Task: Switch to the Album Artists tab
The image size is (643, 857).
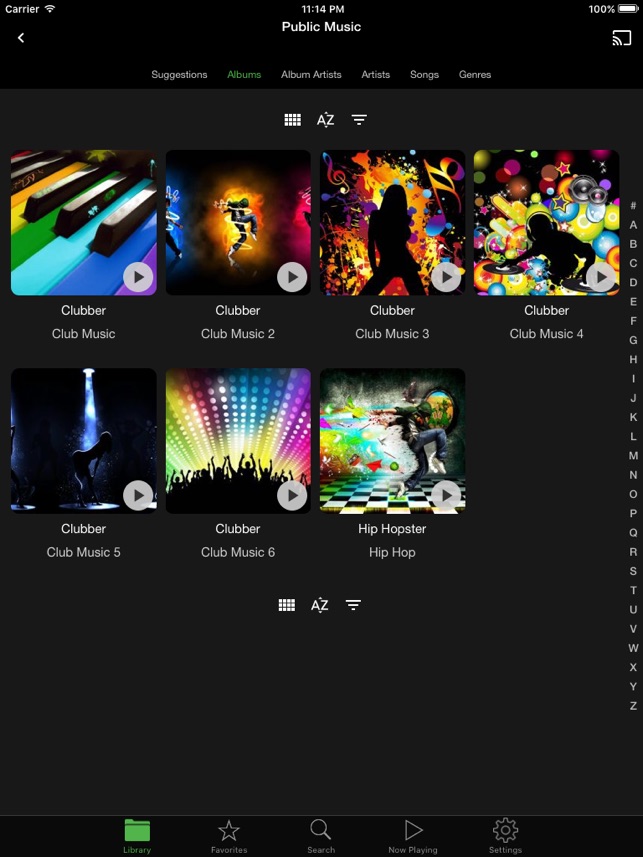Action: coord(311,75)
